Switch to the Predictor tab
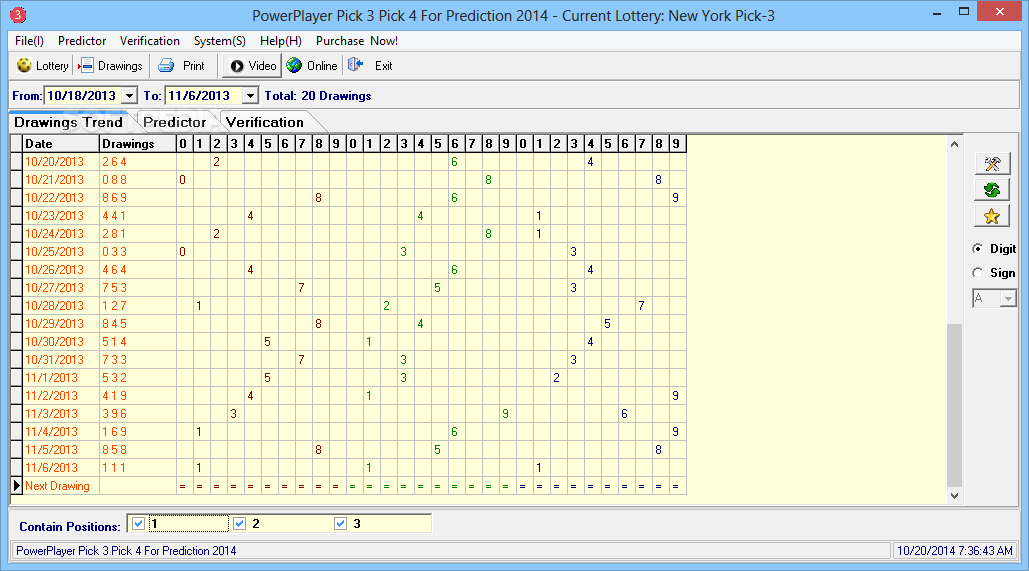The image size is (1029, 571). [175, 122]
